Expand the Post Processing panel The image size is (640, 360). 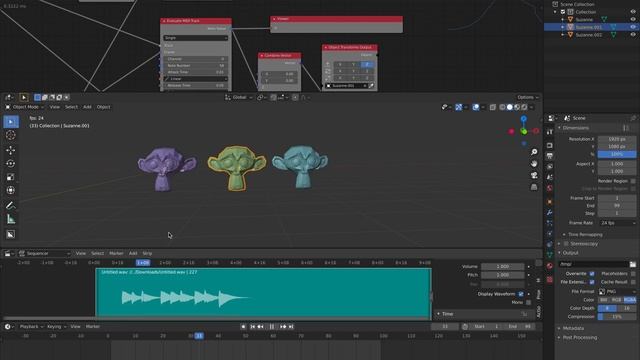tap(580, 338)
